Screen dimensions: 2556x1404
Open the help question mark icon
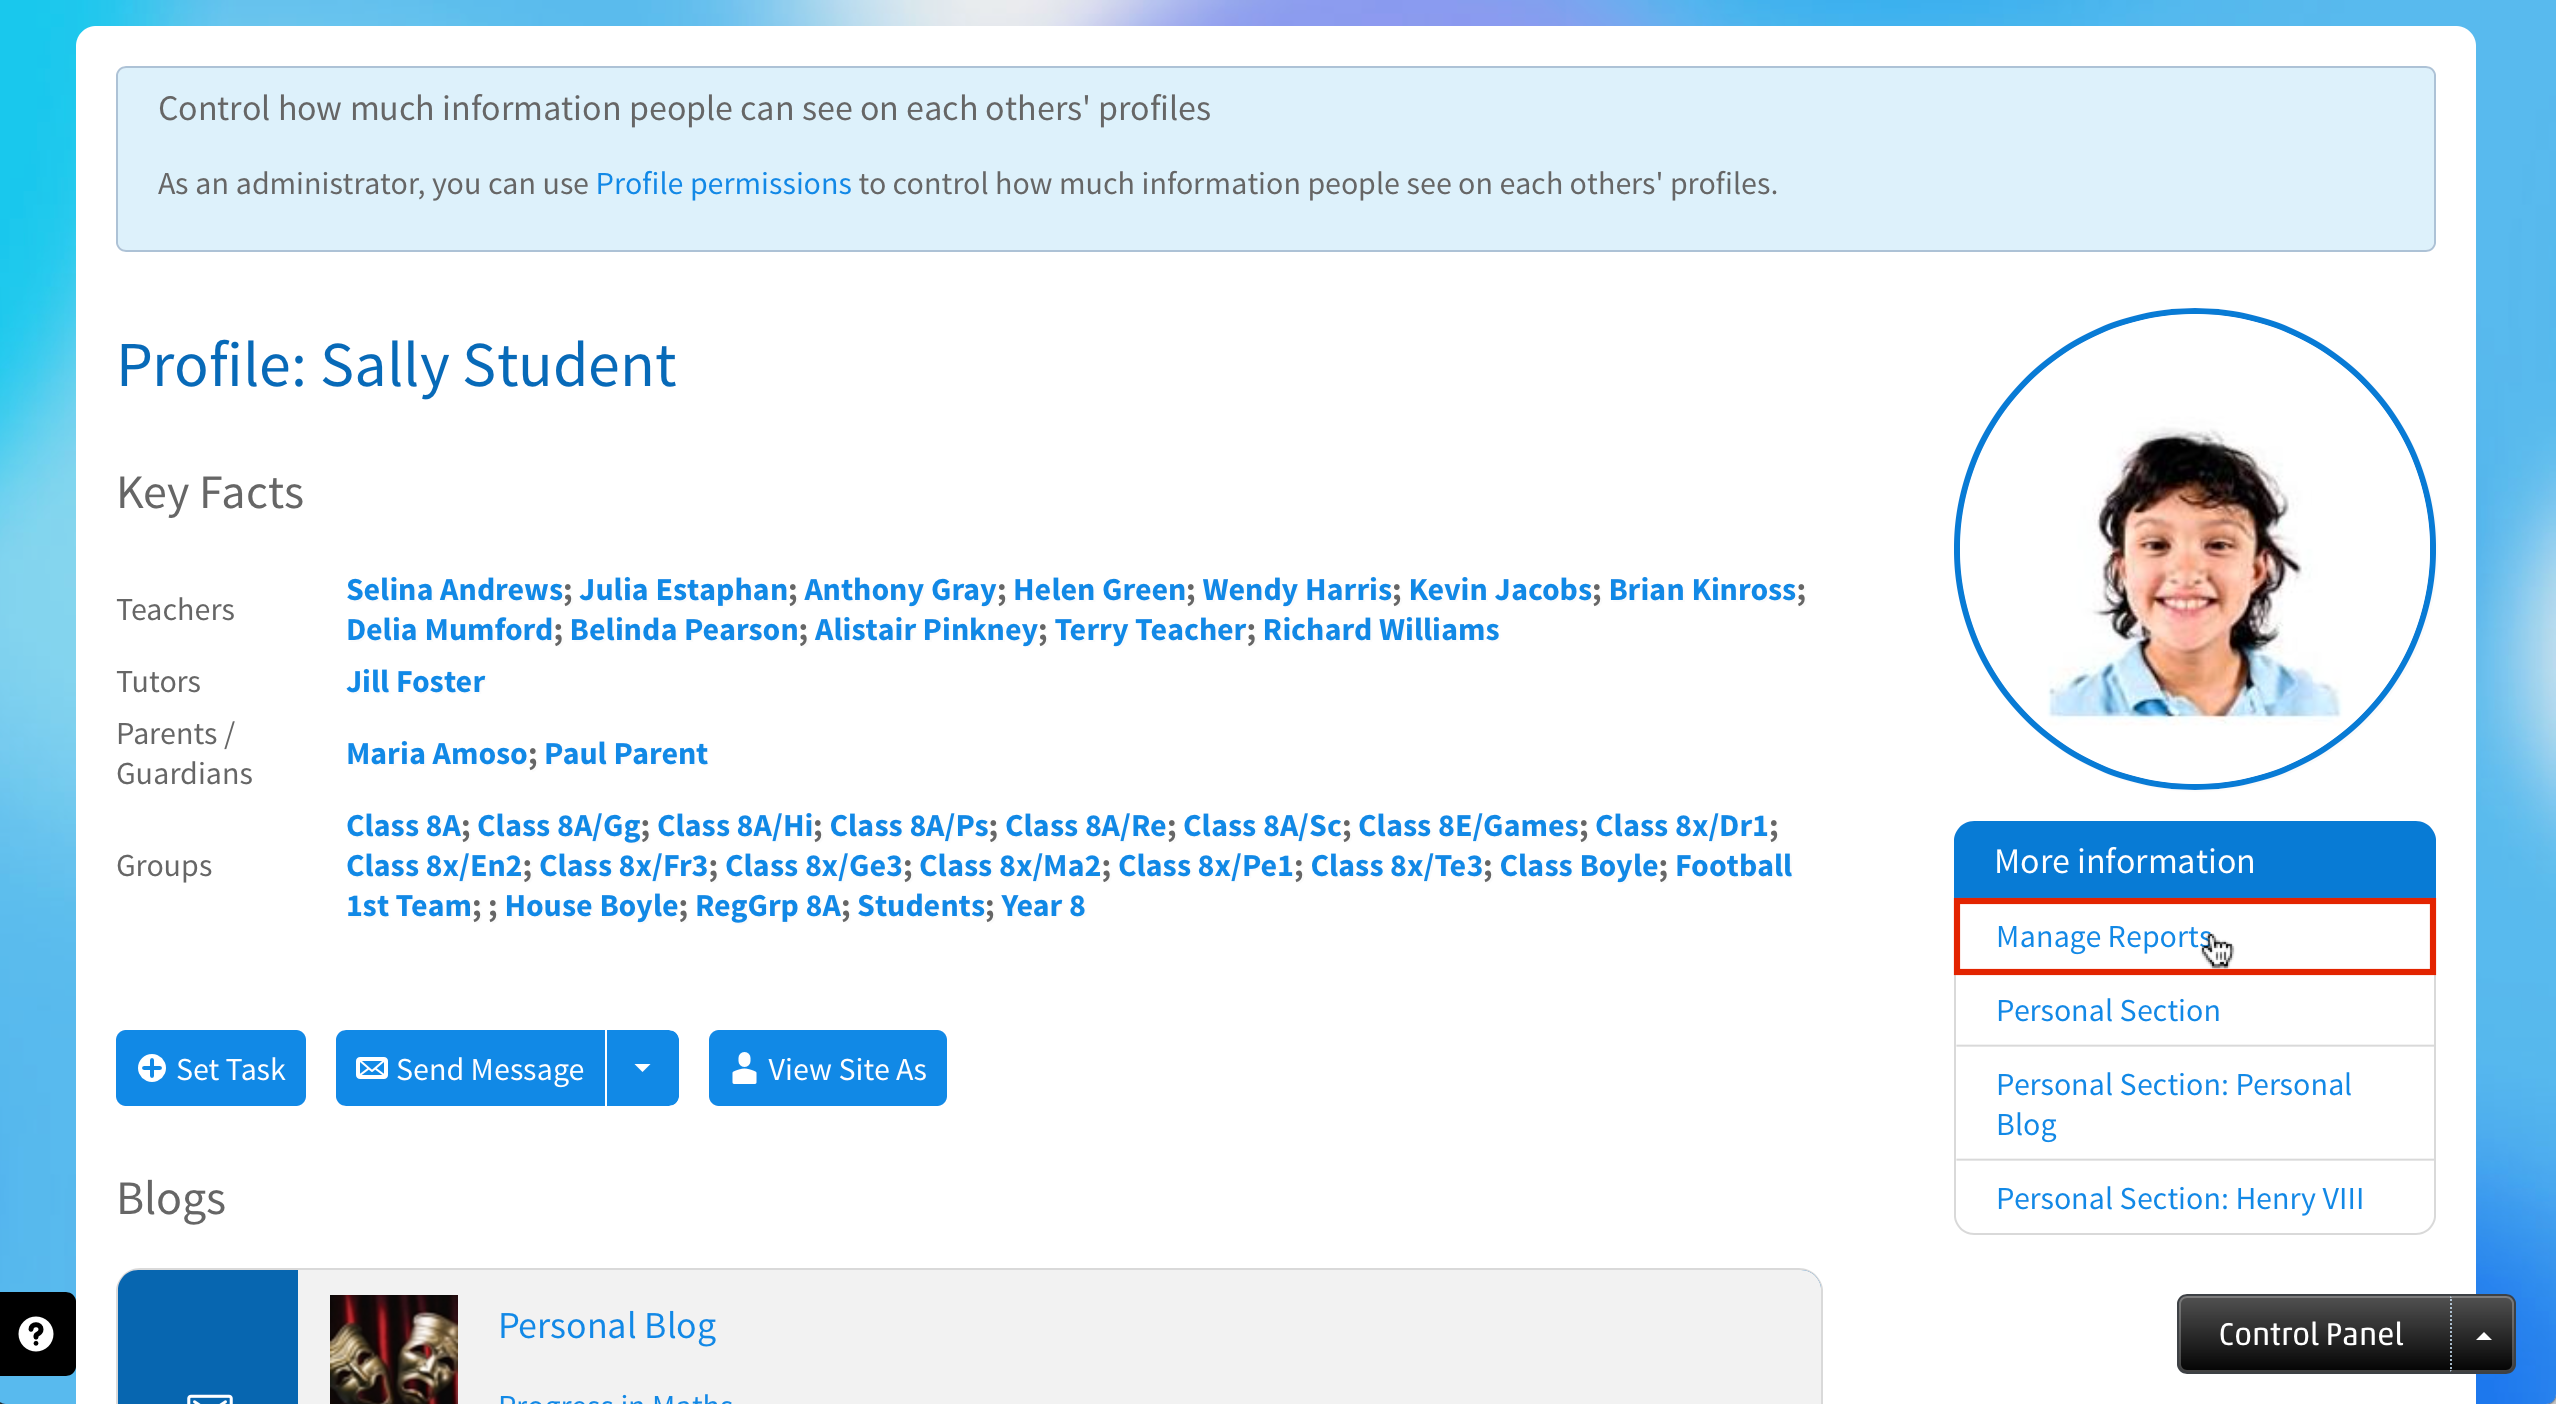coord(36,1333)
